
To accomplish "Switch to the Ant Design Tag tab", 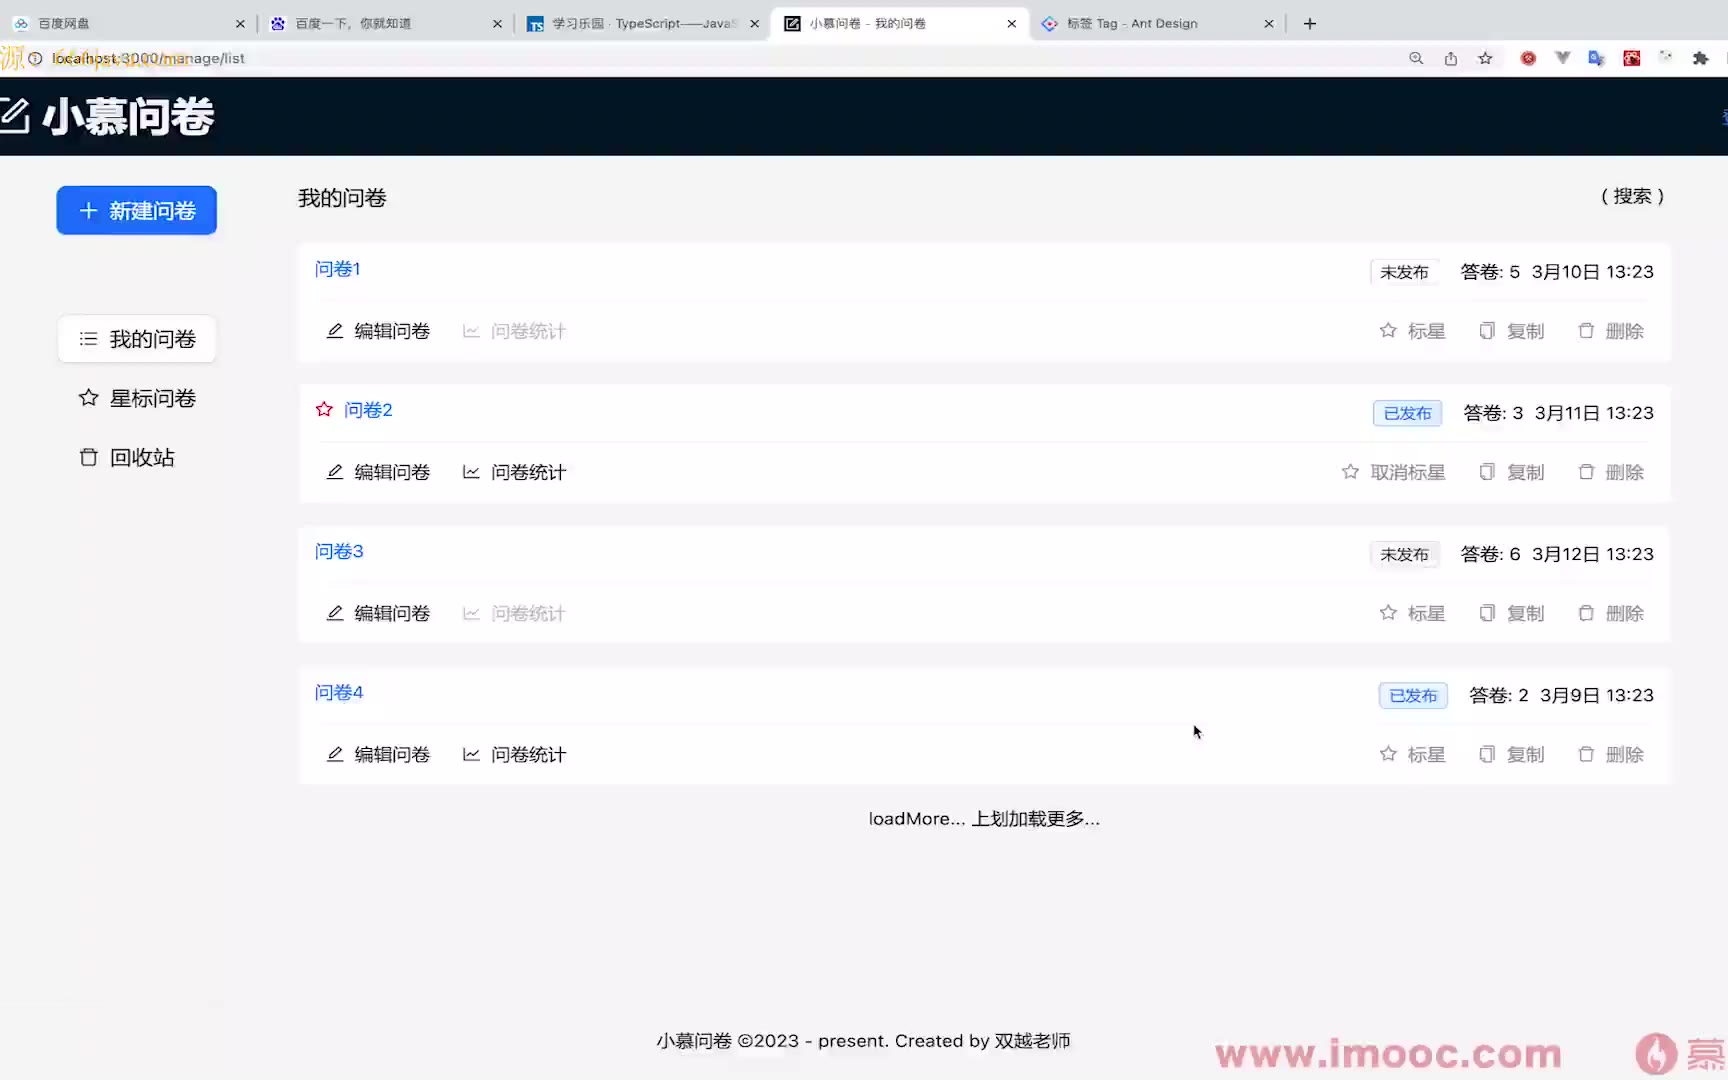I will (x=1132, y=23).
